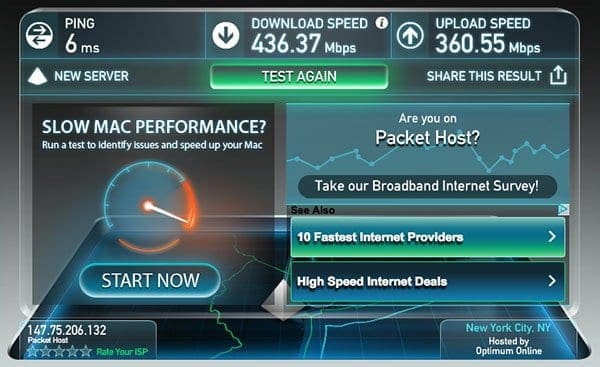This screenshot has width=600, height=367.
Task: Click the AdChoices icon beside See Also
Action: point(564,209)
